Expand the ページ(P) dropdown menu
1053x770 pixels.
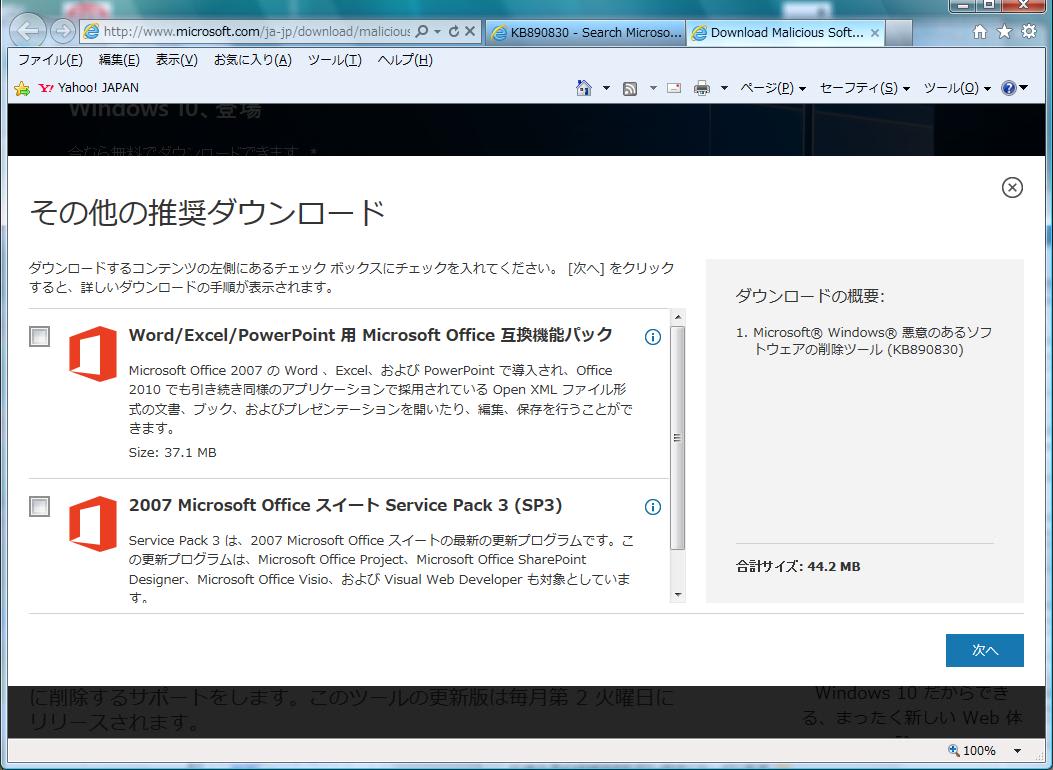[x=773, y=88]
